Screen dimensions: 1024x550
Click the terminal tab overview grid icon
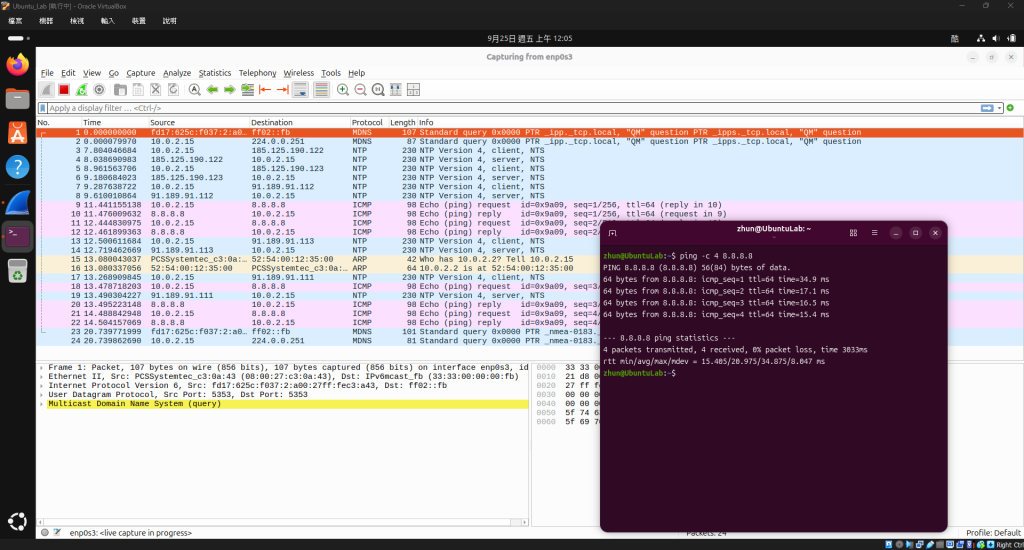pos(853,233)
